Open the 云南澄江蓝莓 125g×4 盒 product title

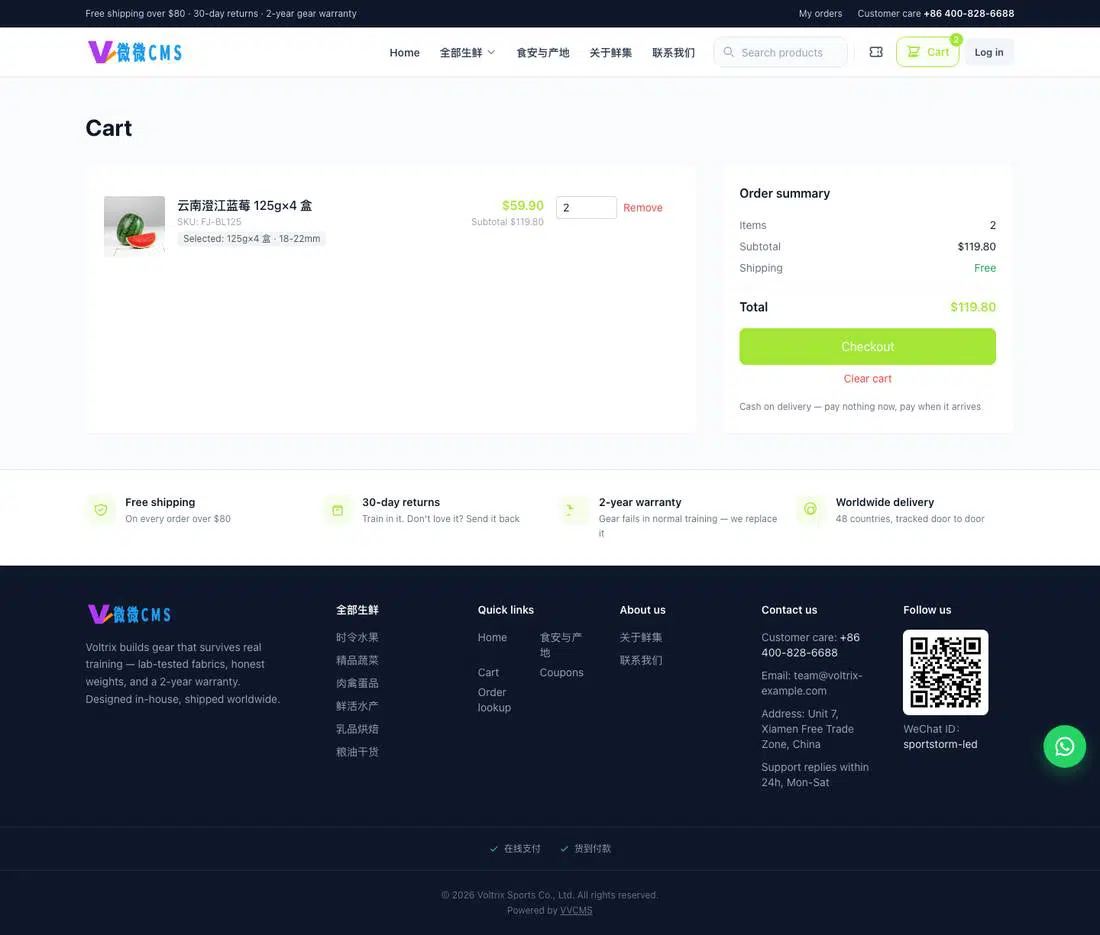(244, 206)
